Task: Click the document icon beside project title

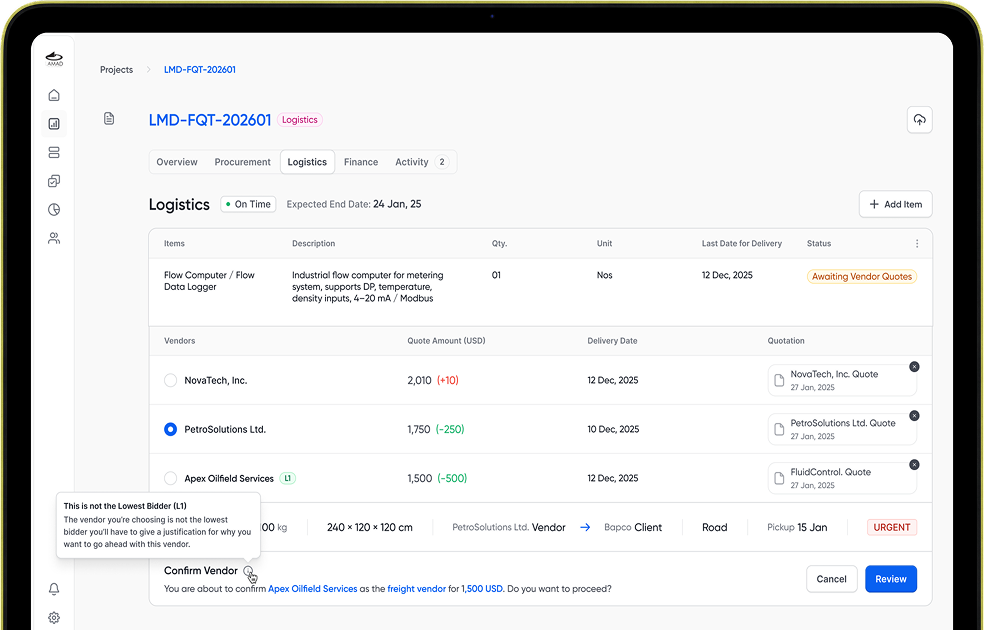Action: point(109,119)
